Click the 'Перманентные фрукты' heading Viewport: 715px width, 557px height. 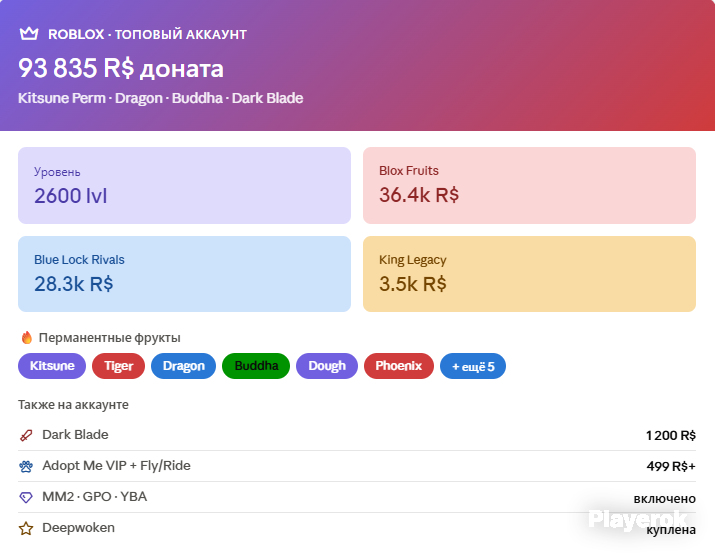pos(109,338)
